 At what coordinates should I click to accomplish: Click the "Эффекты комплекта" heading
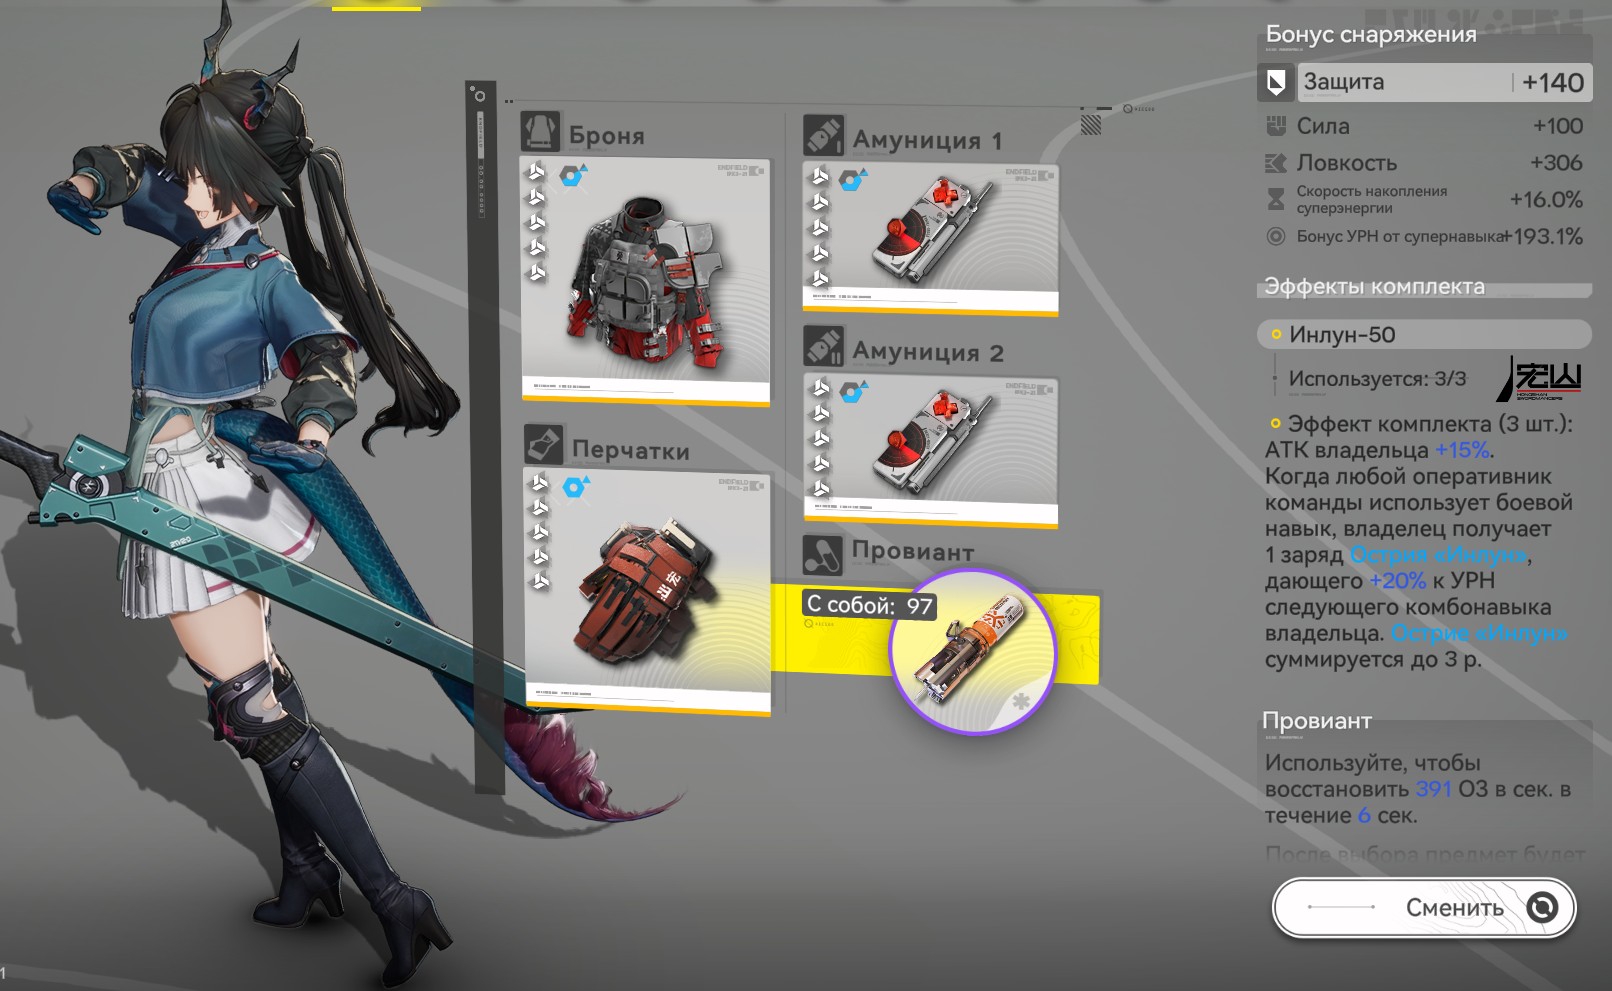coord(1374,287)
